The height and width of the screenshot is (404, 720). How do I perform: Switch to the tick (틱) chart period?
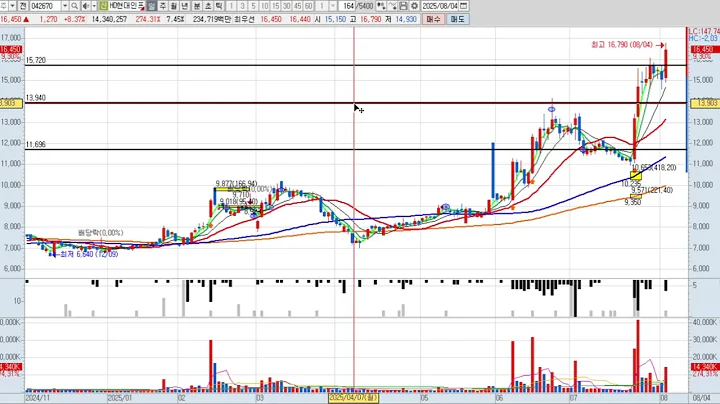point(219,6)
